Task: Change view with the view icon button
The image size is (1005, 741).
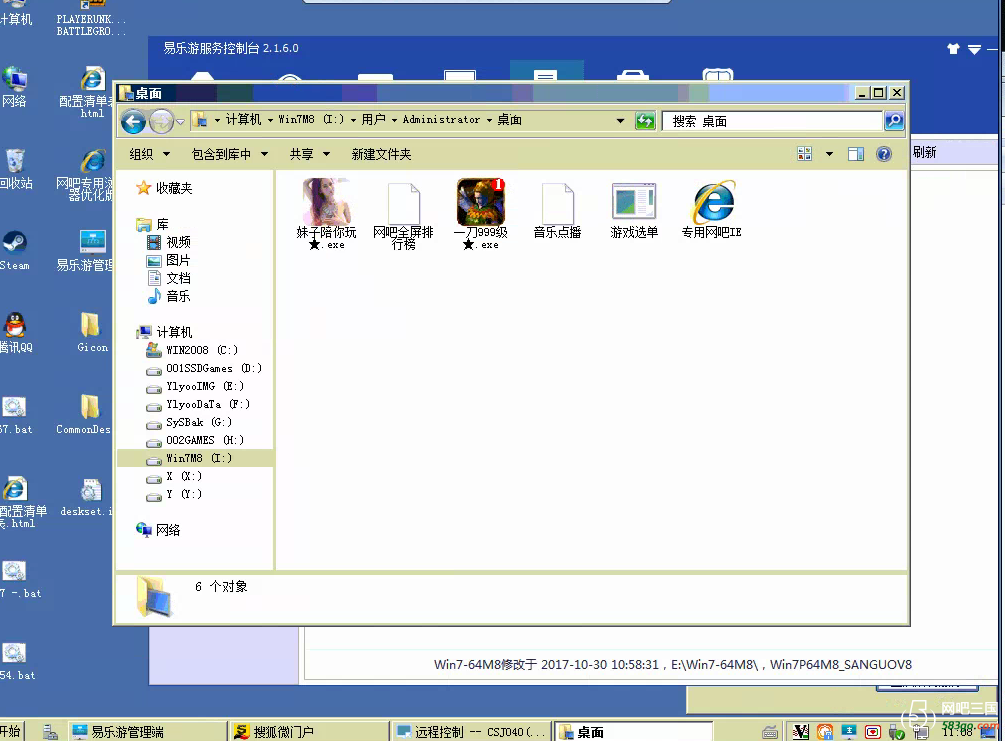Action: 804,154
